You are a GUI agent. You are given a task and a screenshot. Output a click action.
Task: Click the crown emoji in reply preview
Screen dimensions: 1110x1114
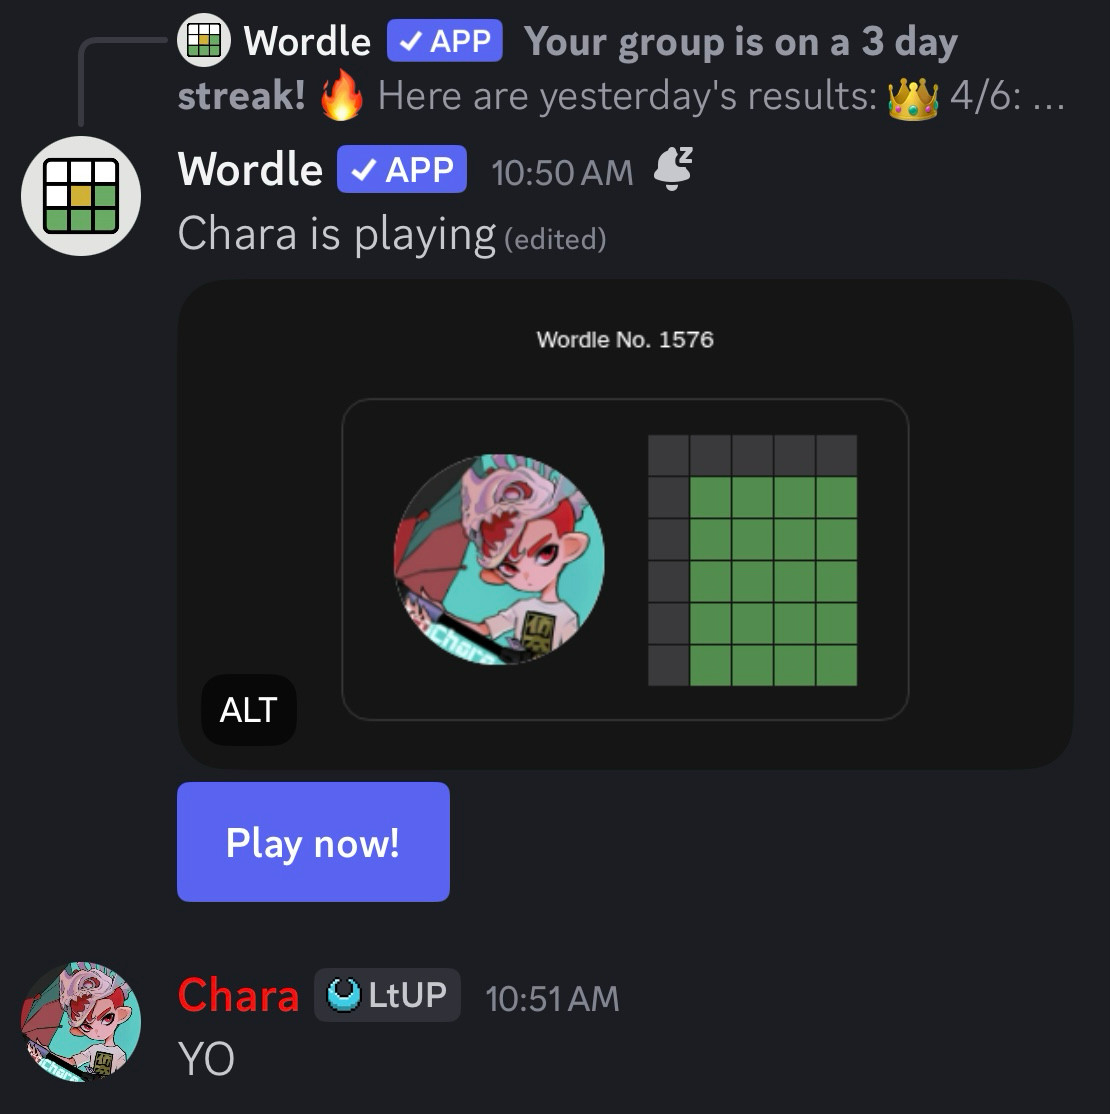click(912, 98)
